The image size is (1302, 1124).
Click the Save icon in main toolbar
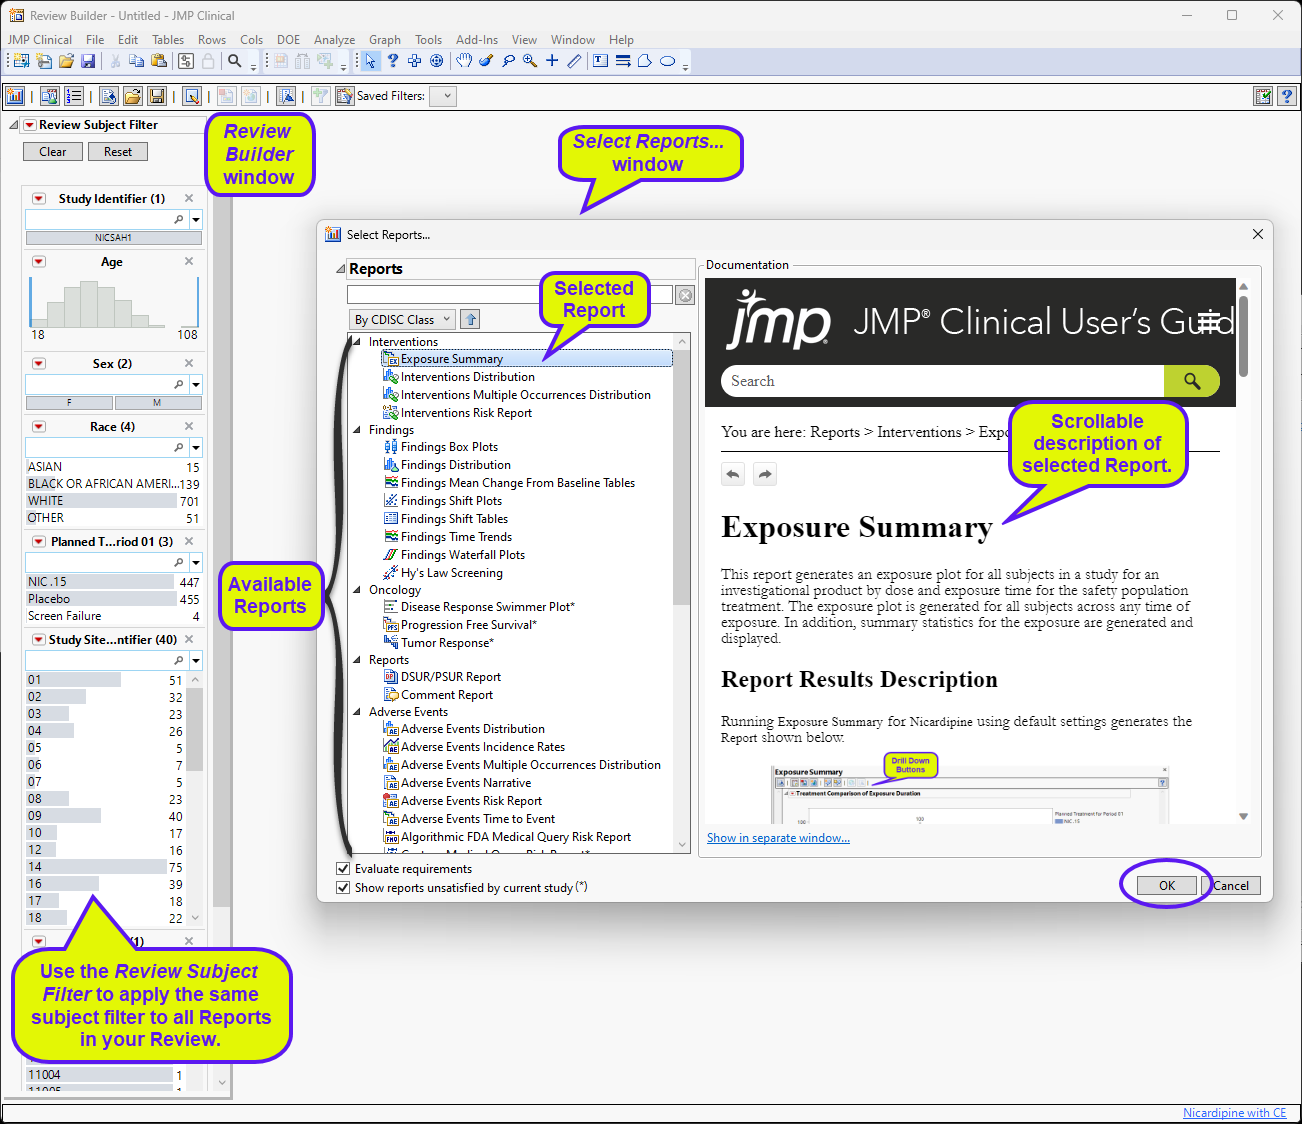tap(88, 61)
